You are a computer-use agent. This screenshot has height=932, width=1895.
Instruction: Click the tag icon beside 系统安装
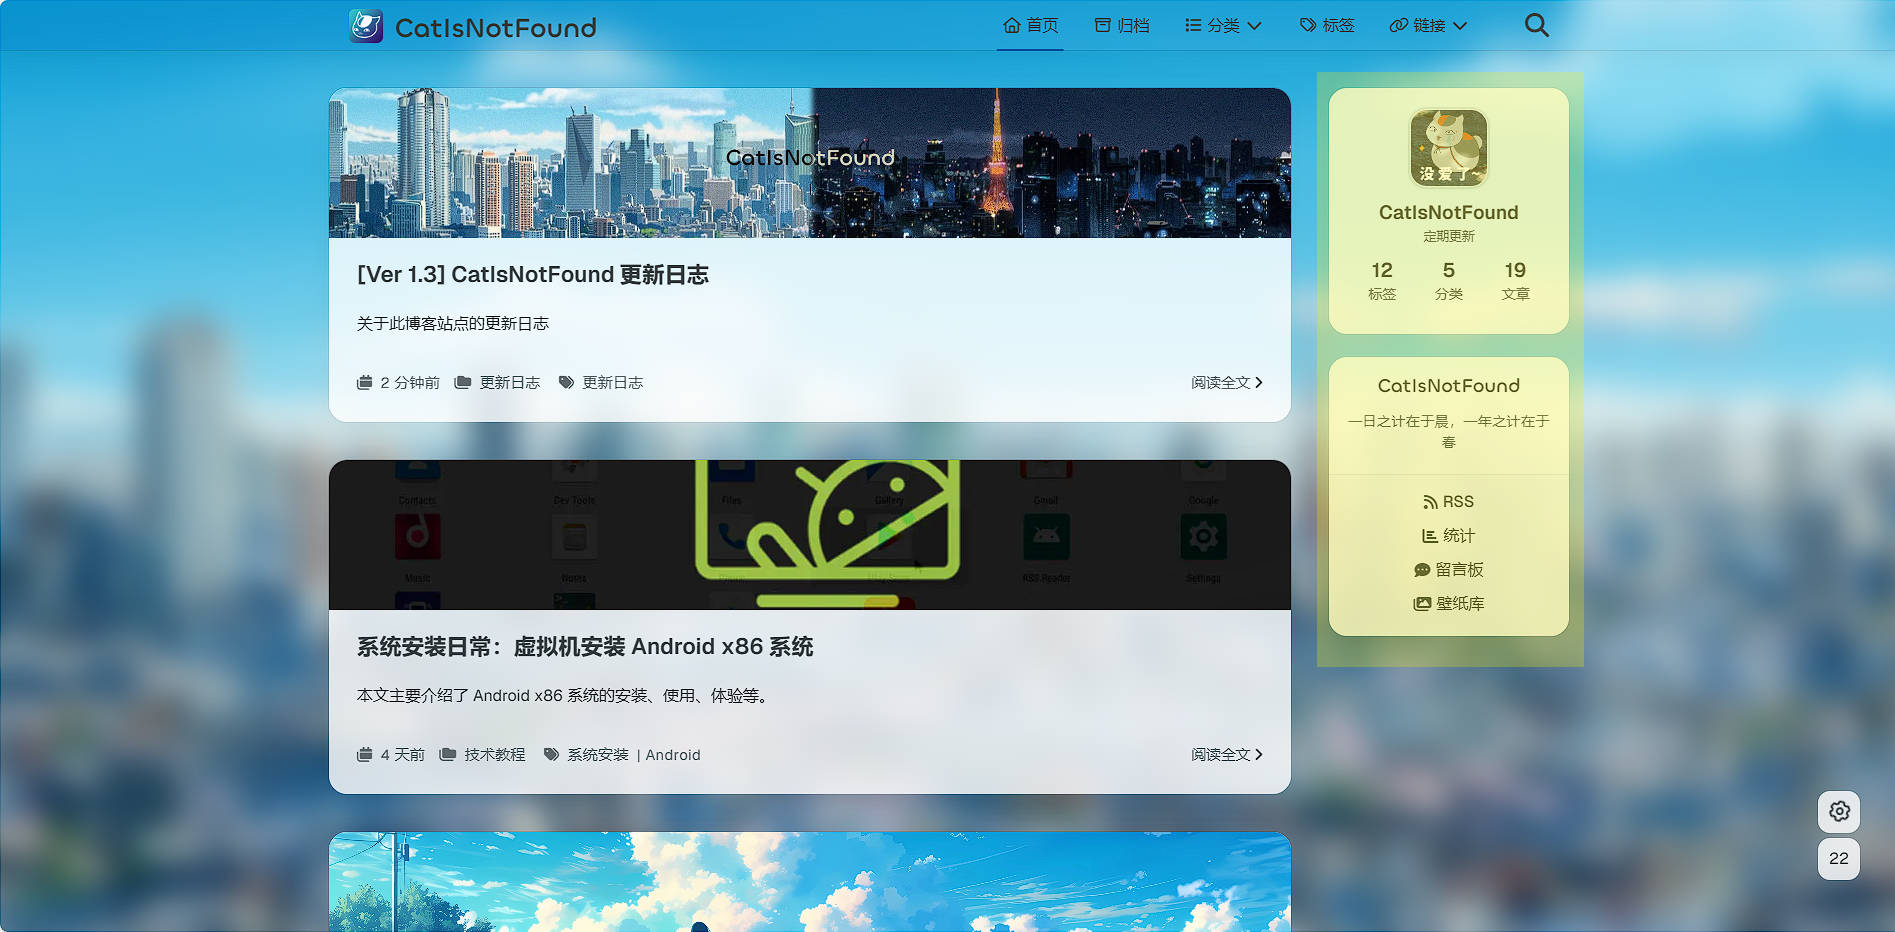(x=551, y=754)
